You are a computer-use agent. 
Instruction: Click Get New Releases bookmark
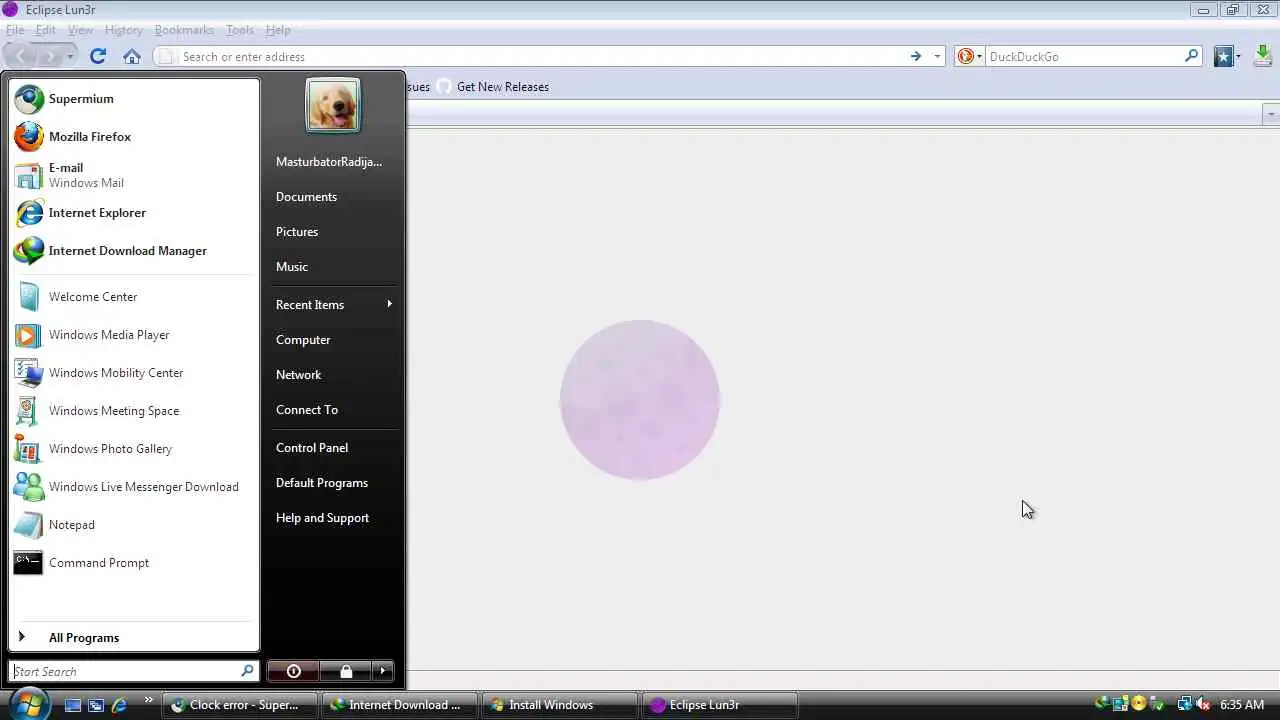click(493, 87)
